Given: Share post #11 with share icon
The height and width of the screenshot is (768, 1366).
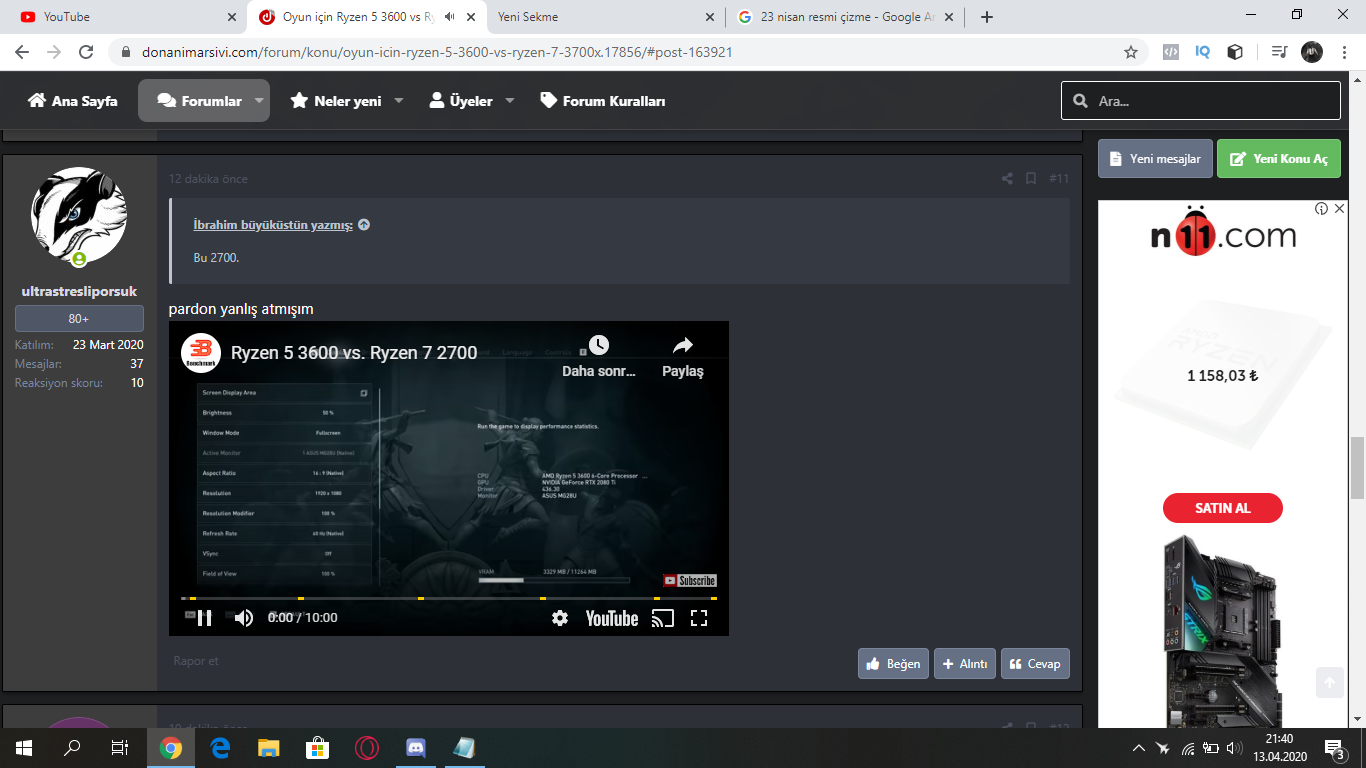Looking at the screenshot, I should (1007, 179).
